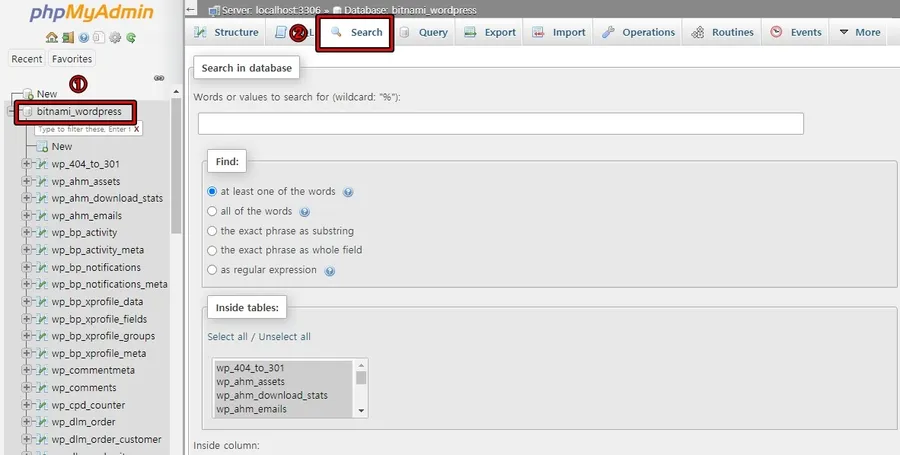Go to the Operations tab
The height and width of the screenshot is (455, 900).
(638, 32)
